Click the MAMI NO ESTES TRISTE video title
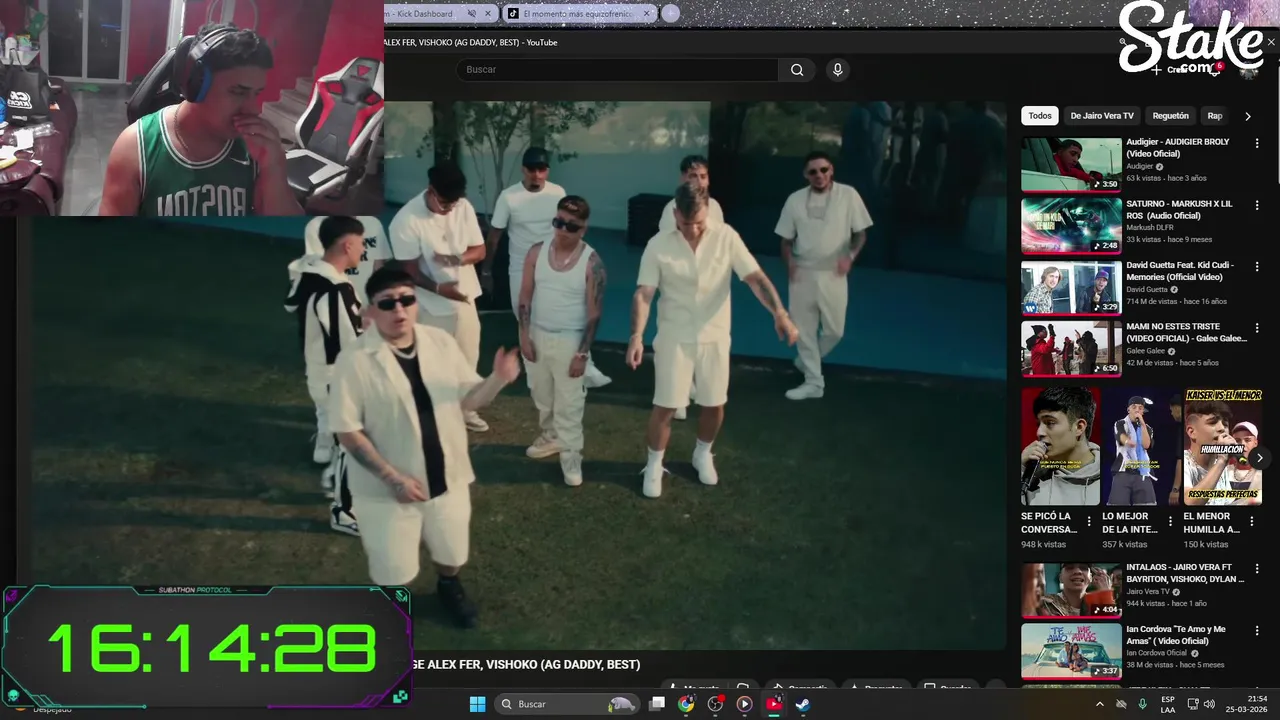Screen dimensions: 1280x720 click(x=1186, y=333)
